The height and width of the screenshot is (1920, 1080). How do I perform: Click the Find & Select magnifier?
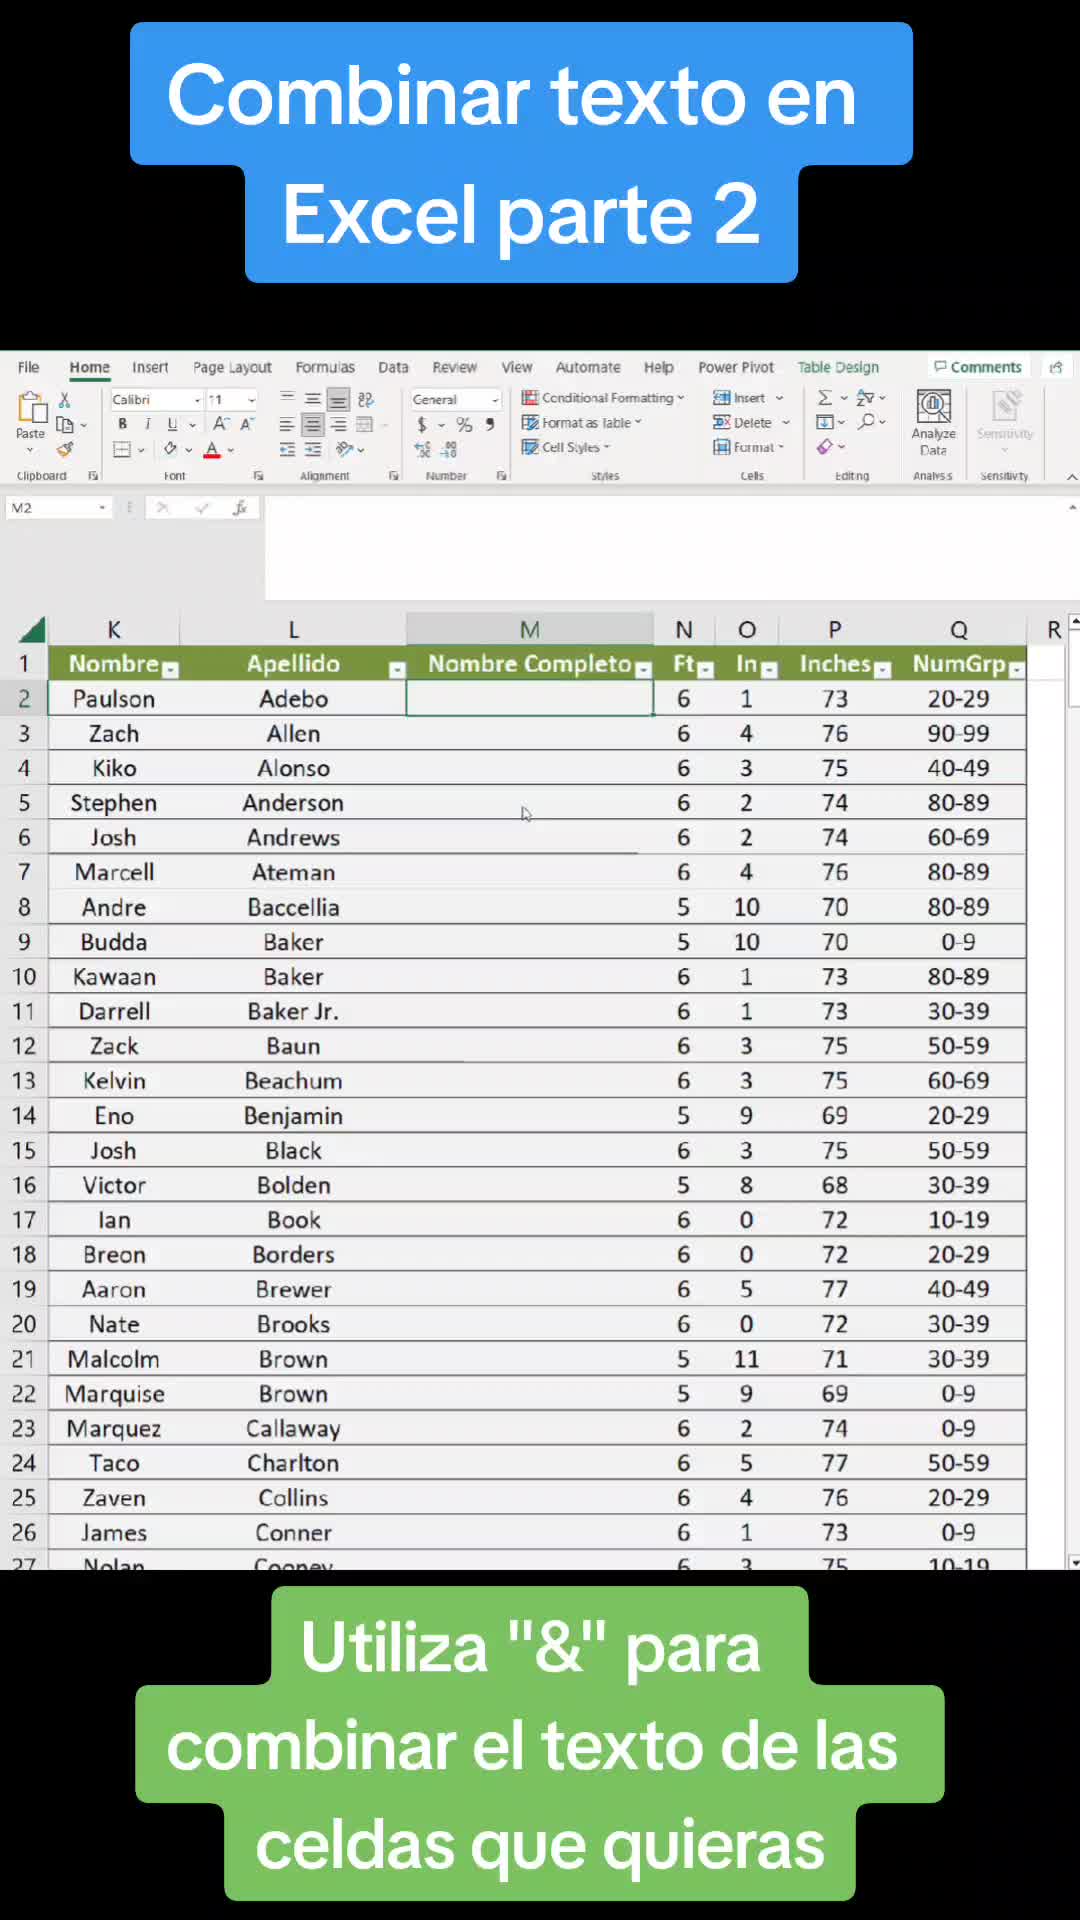pos(867,422)
